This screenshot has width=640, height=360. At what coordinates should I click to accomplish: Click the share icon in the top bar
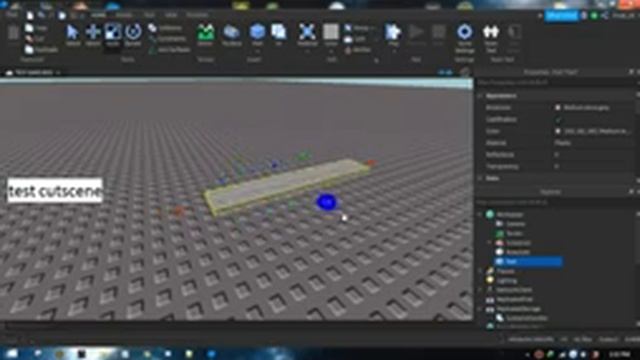604,16
